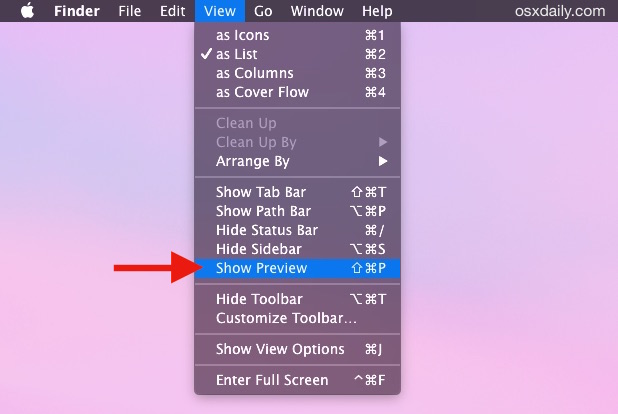Open the Go menu
The height and width of the screenshot is (414, 618).
(x=263, y=11)
